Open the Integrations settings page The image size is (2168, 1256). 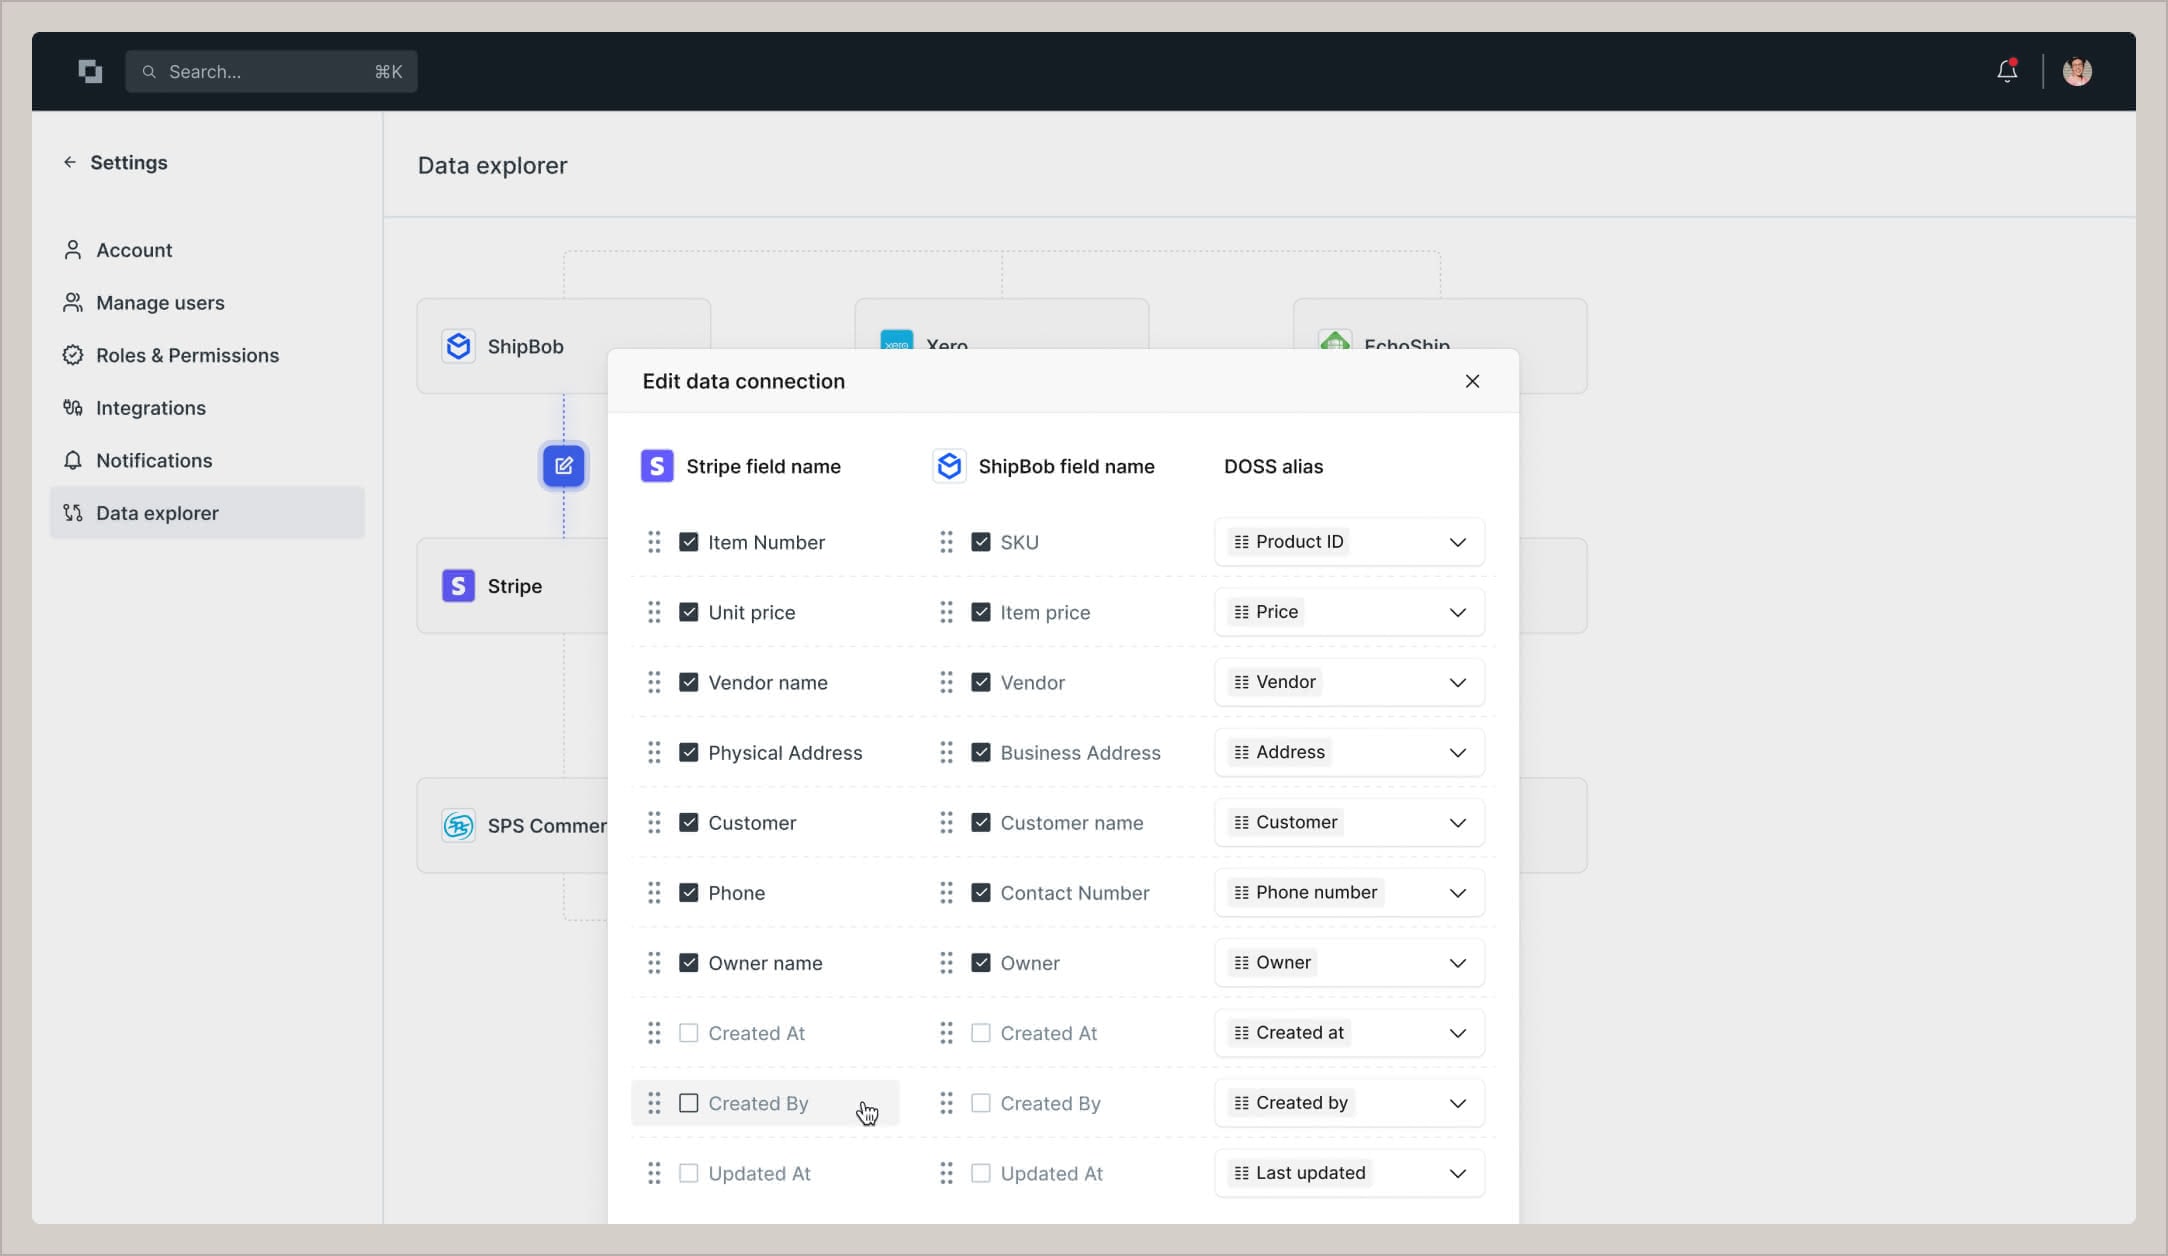click(150, 408)
